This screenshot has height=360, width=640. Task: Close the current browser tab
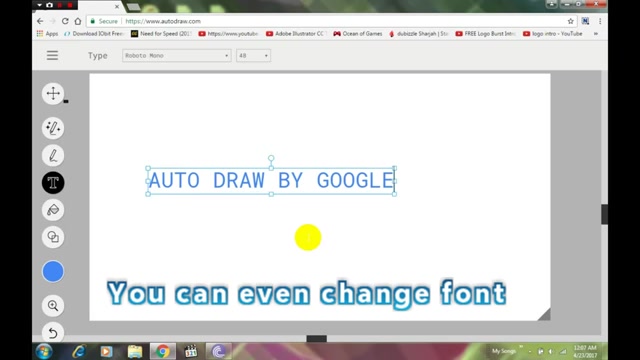pos(117,7)
